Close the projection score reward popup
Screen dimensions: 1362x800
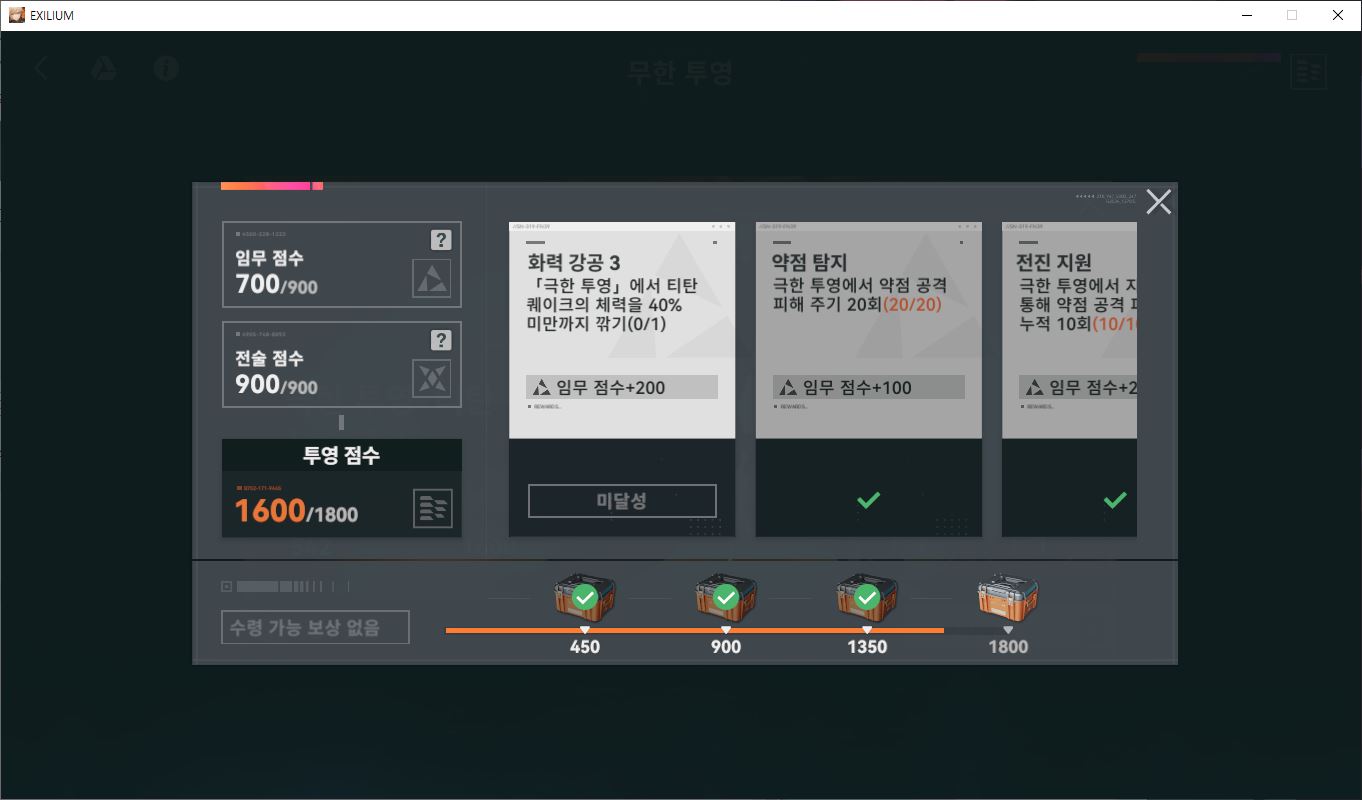[1158, 202]
